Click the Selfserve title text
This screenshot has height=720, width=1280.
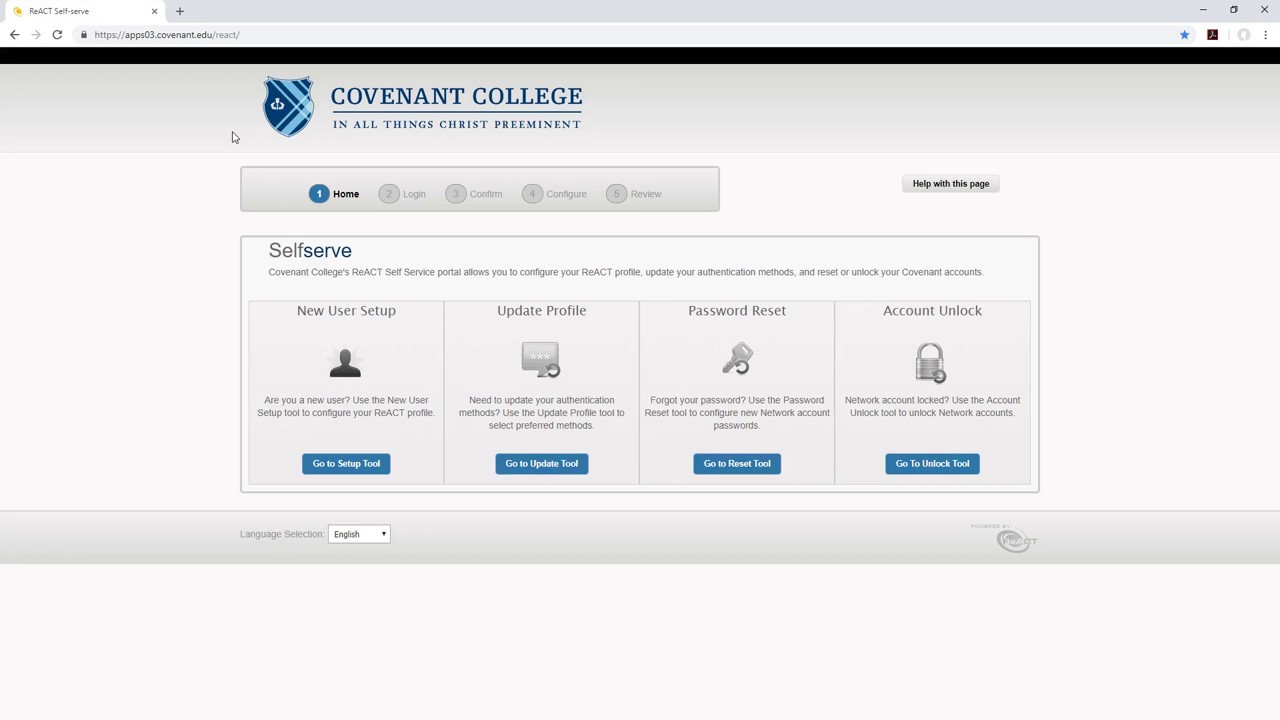pos(310,251)
